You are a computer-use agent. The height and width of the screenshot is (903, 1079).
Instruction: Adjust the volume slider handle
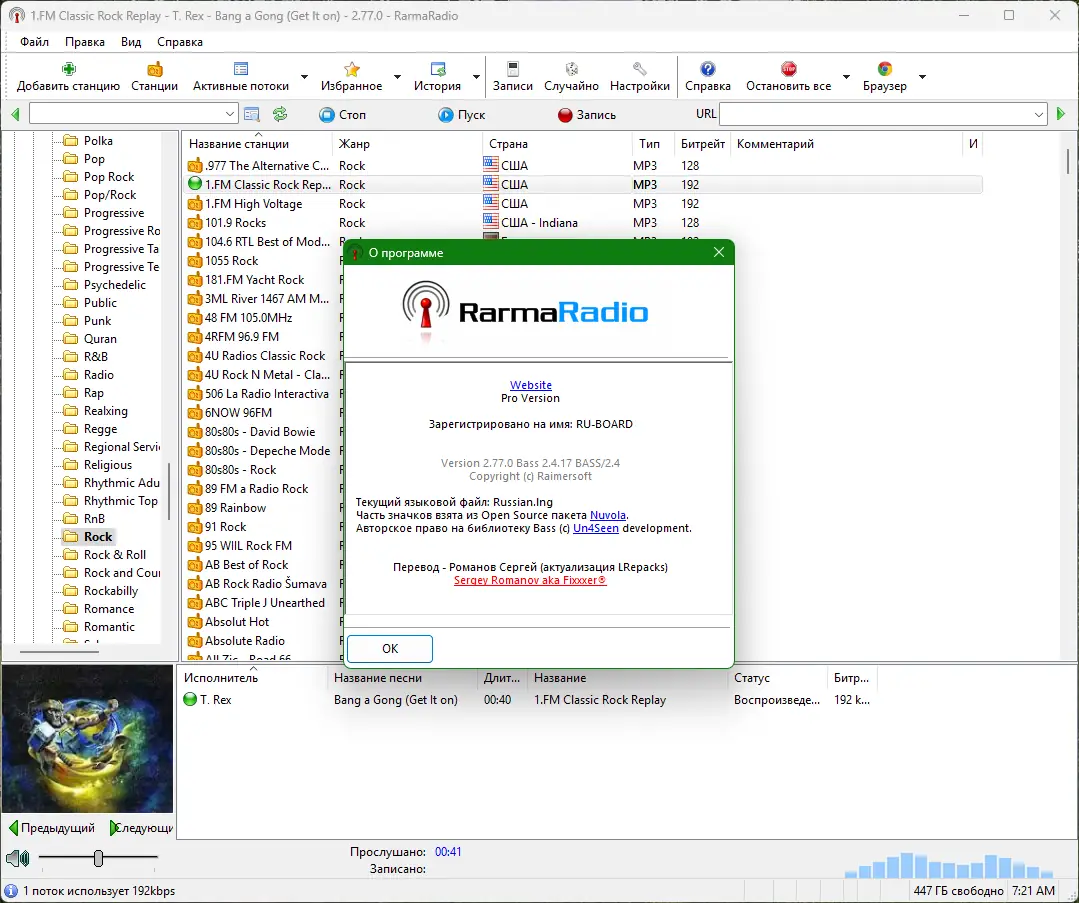[98, 858]
